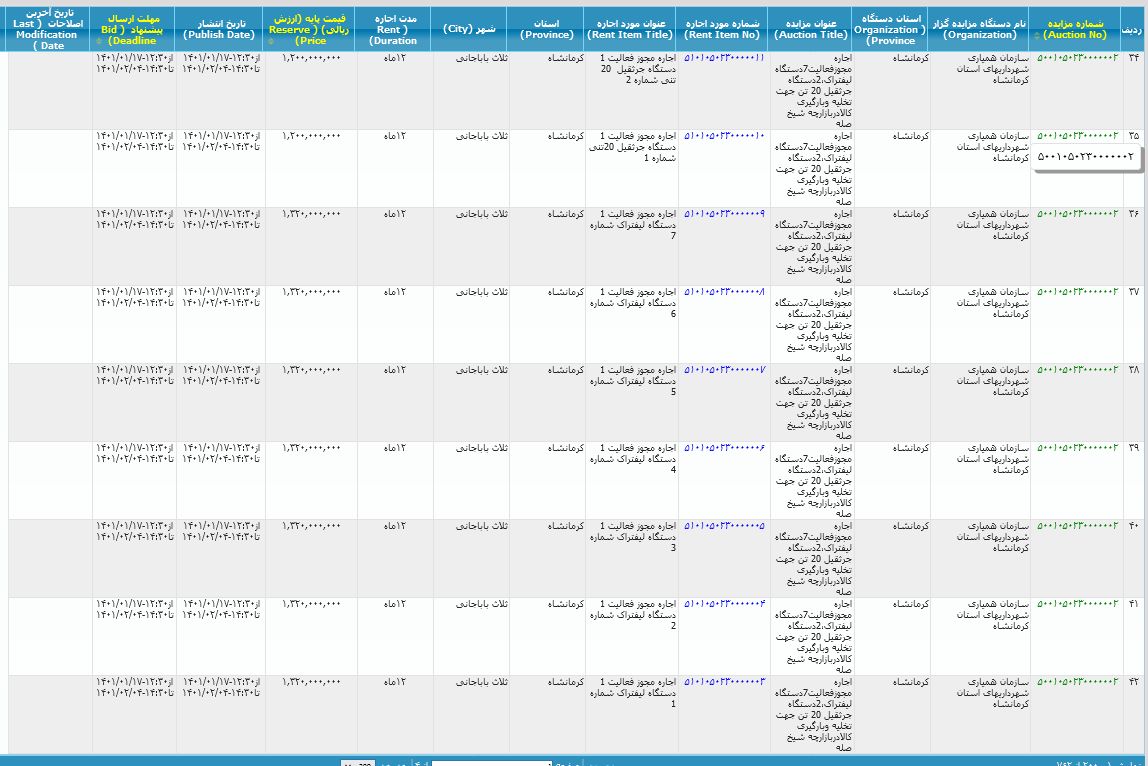The width and height of the screenshot is (1148, 766).
Task: Open the auction number link in row 36
Action: [x=1077, y=214]
